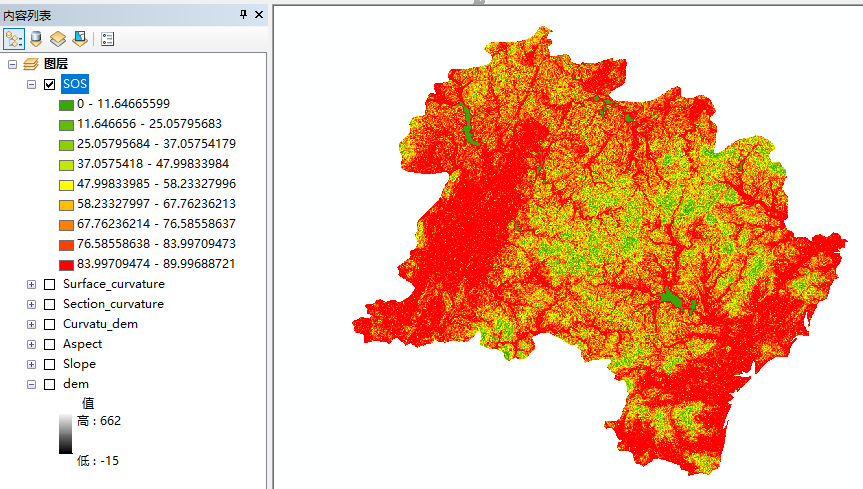Click the dem legend high value 662
Screen dimensions: 863x489
99,421
